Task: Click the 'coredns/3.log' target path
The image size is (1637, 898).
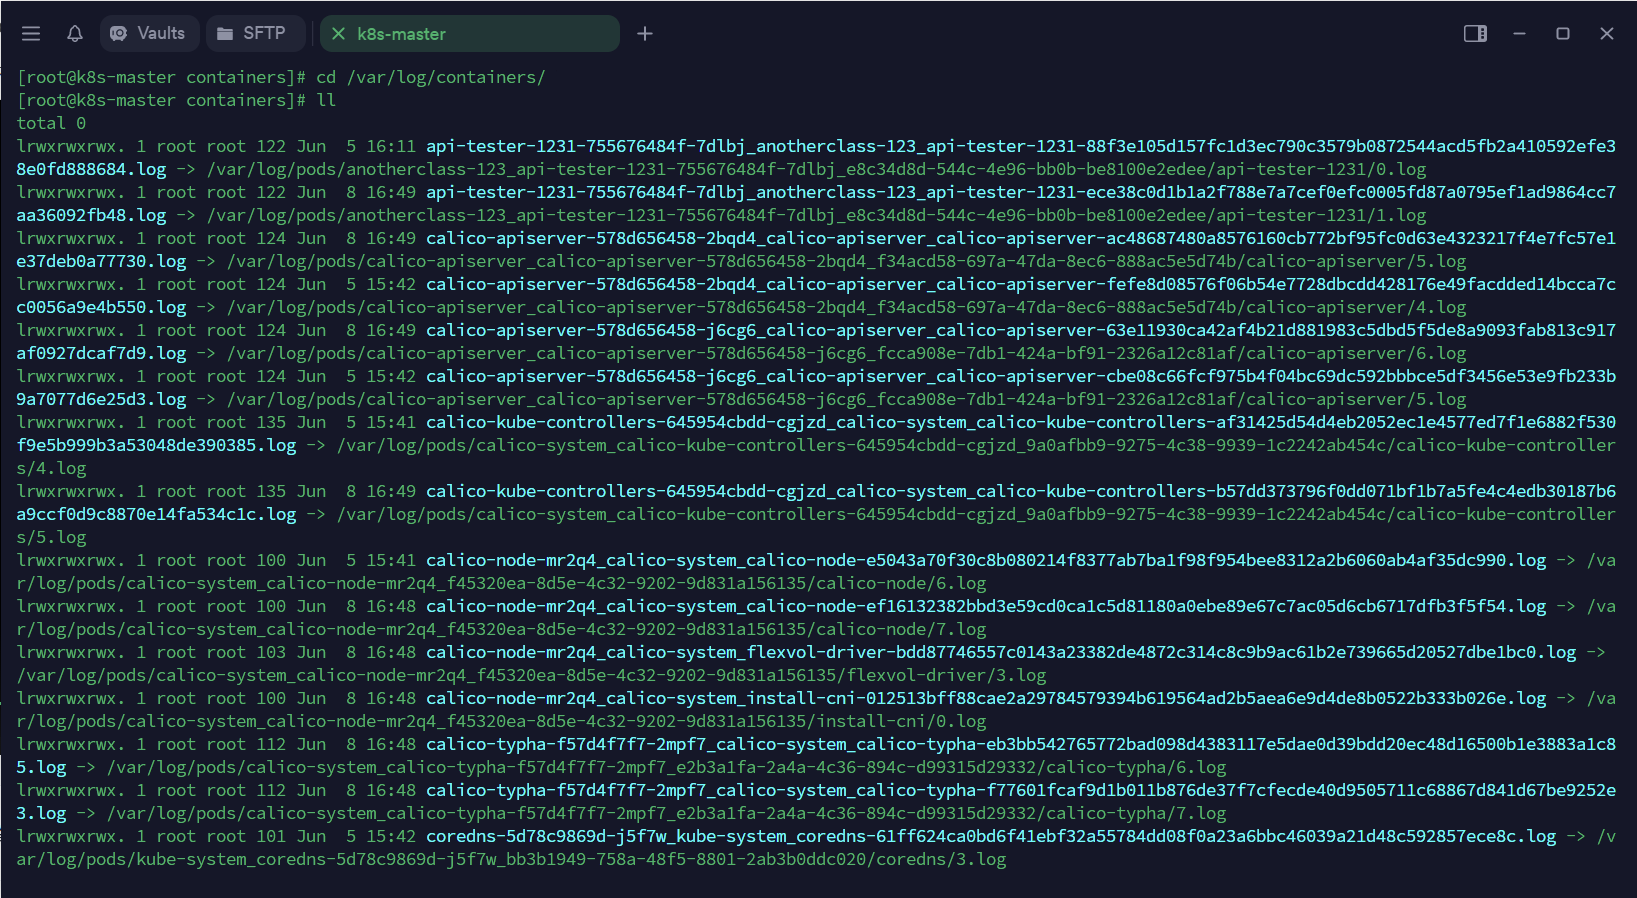Action: (941, 859)
